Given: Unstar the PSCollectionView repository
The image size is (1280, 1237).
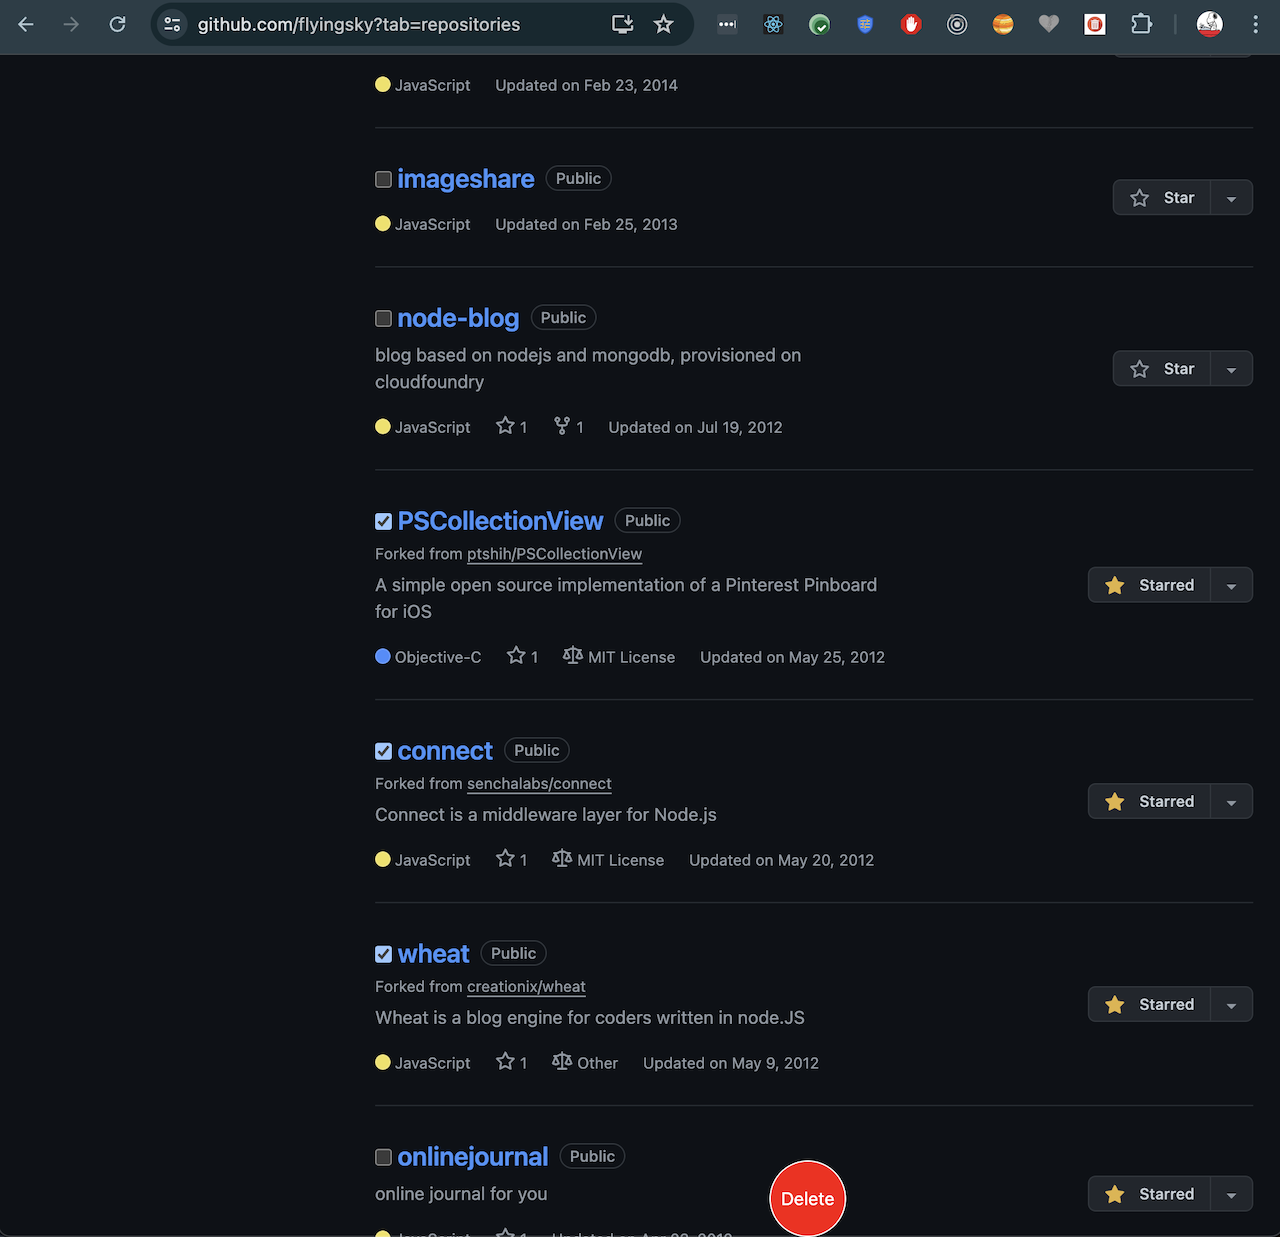Looking at the screenshot, I should coord(1149,585).
